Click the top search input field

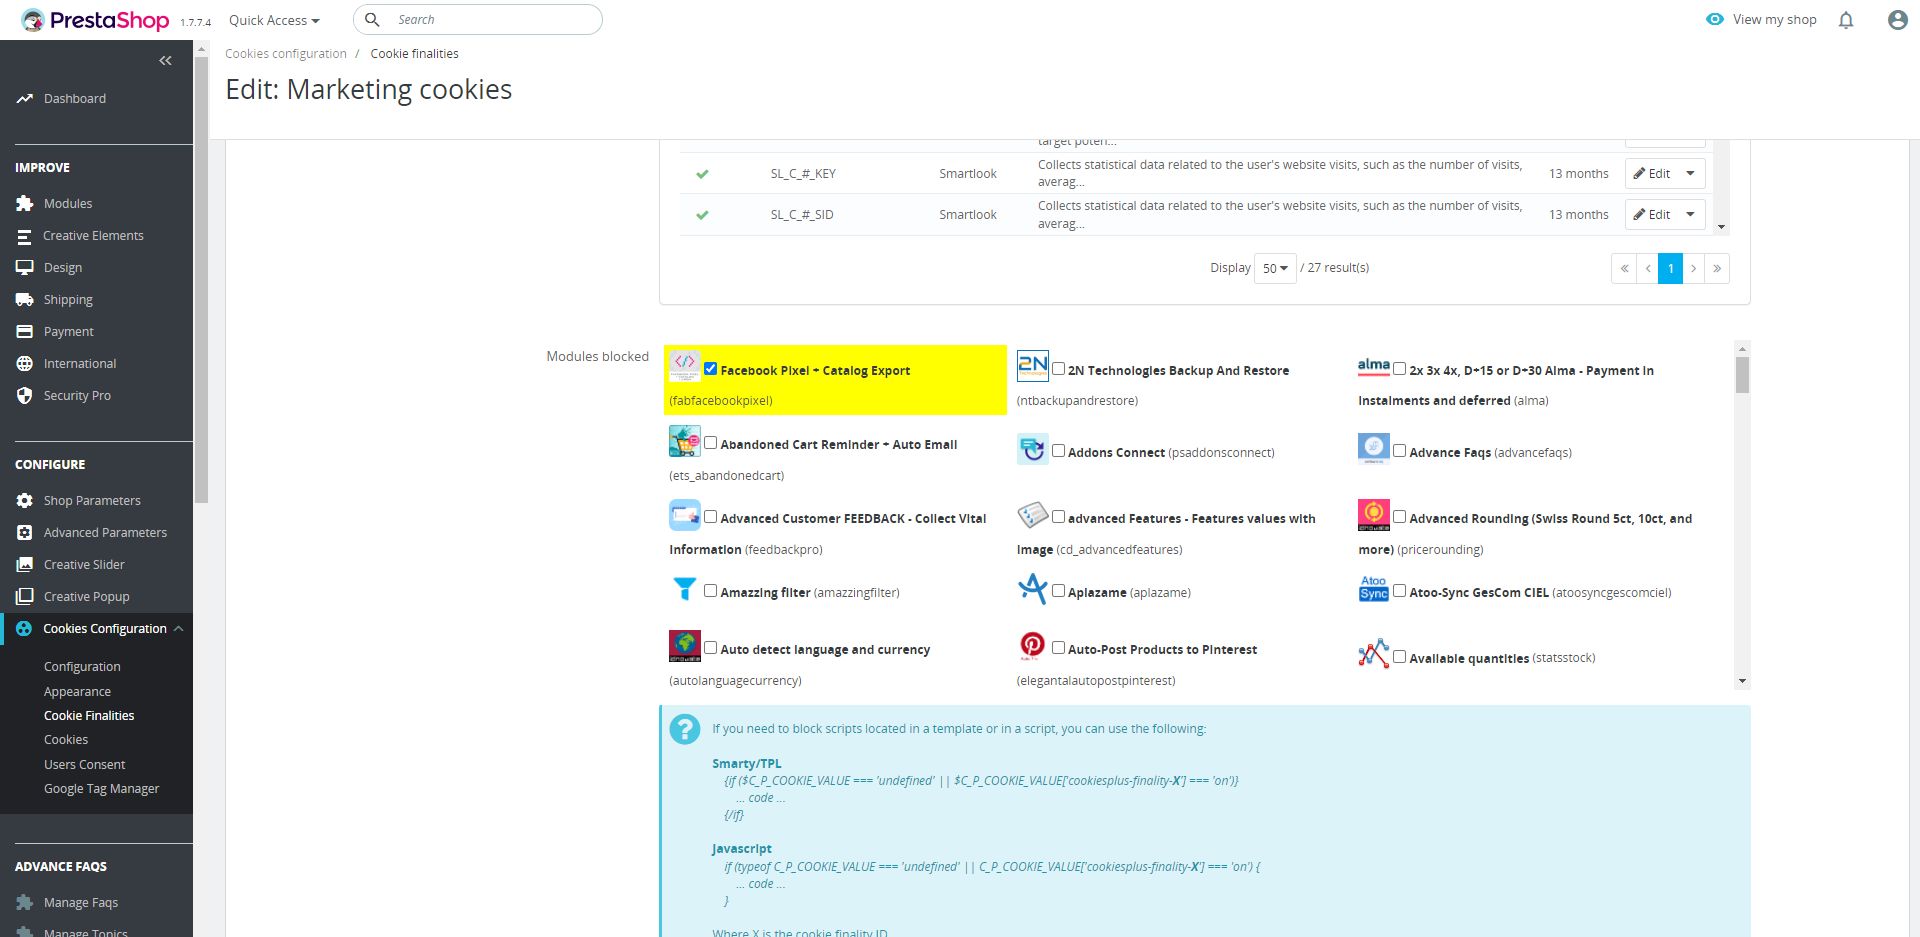[x=478, y=20]
